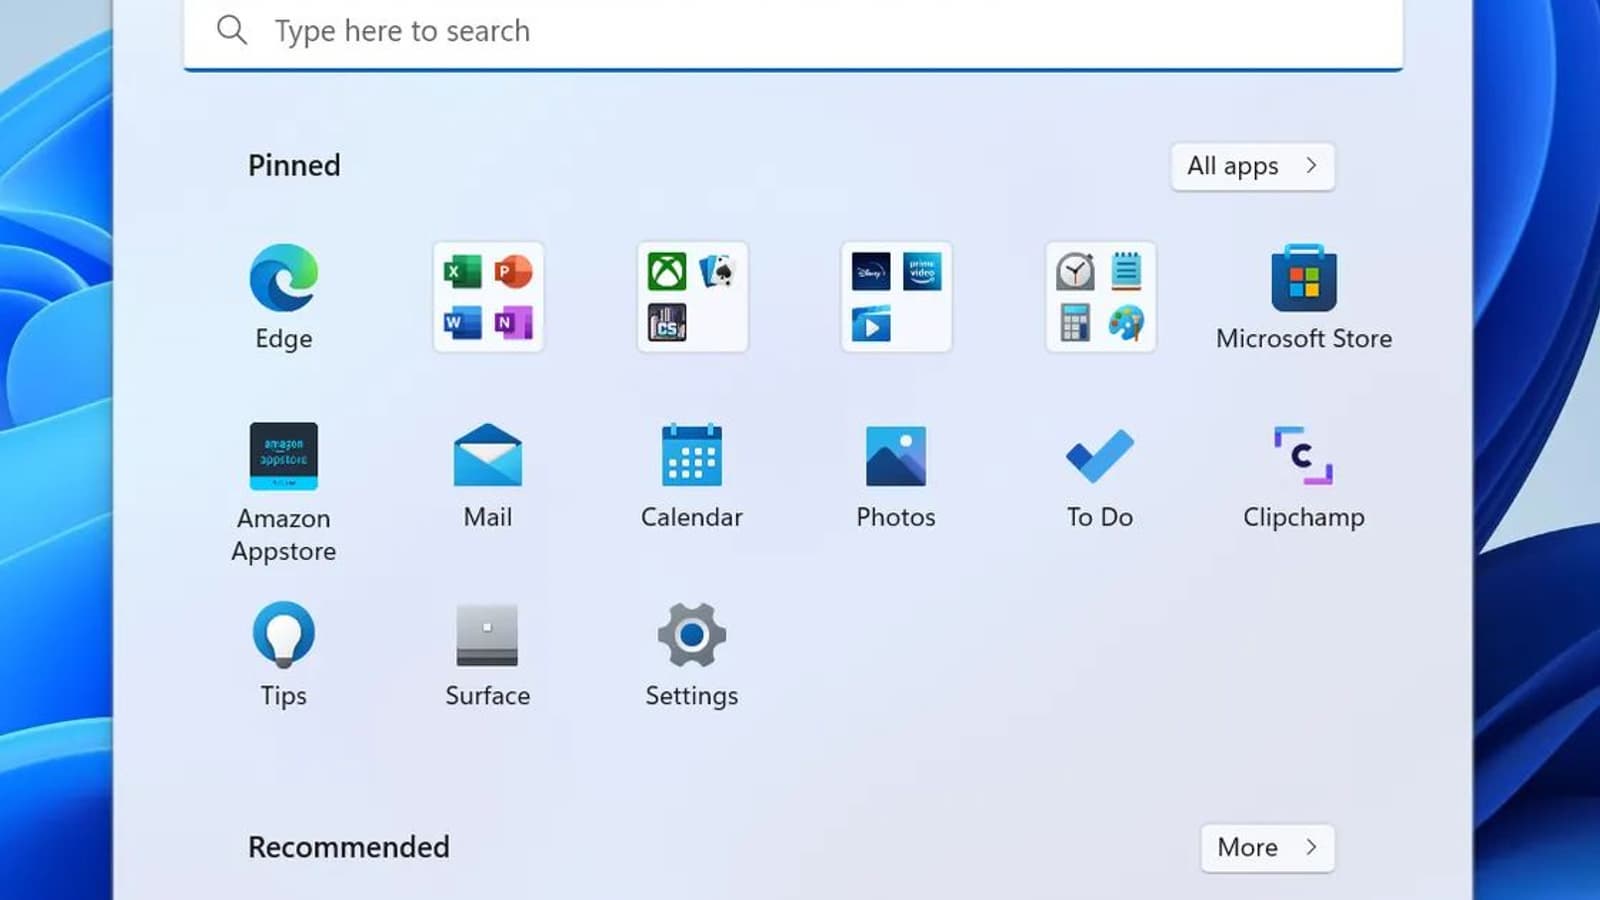Show the All apps list

point(1253,166)
